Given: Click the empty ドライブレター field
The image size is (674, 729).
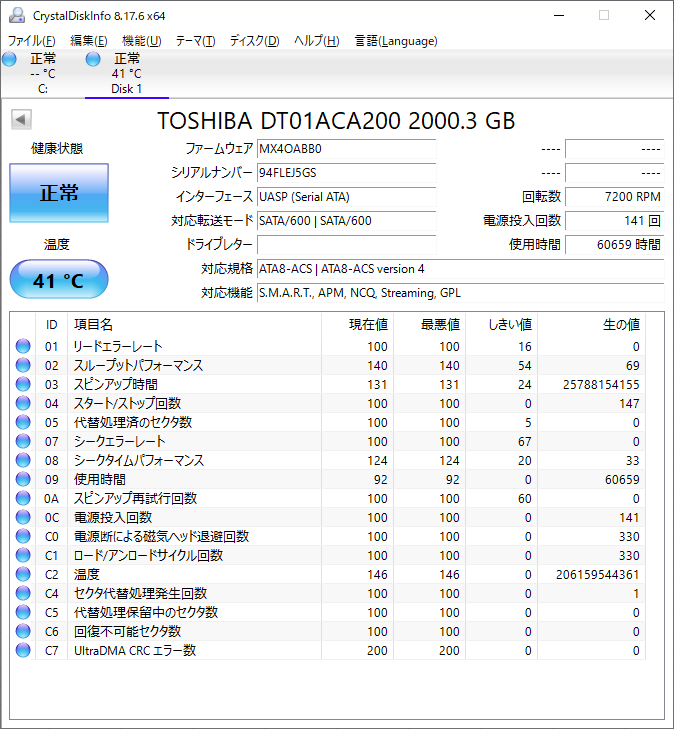Looking at the screenshot, I should (x=347, y=245).
